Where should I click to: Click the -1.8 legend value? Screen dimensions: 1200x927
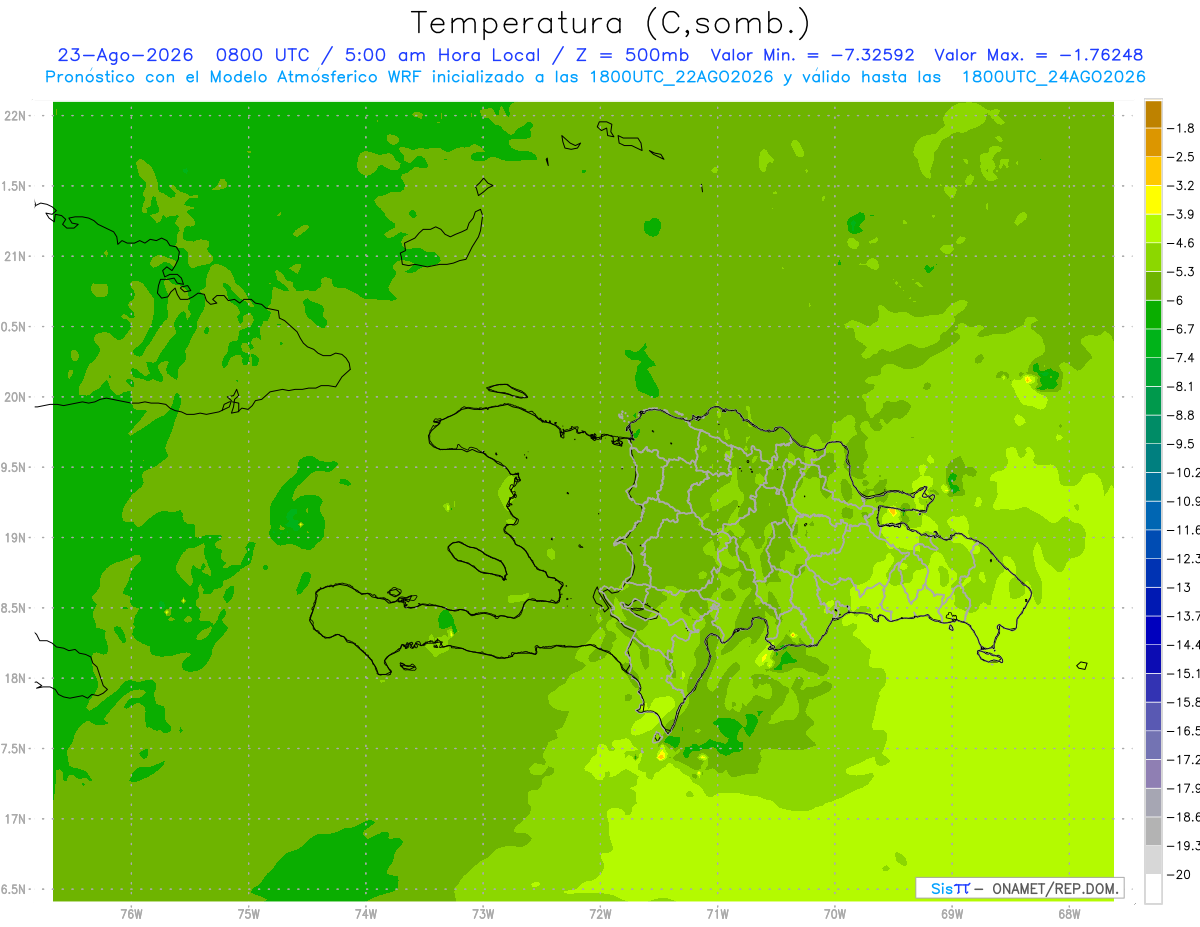pyautogui.click(x=1181, y=128)
